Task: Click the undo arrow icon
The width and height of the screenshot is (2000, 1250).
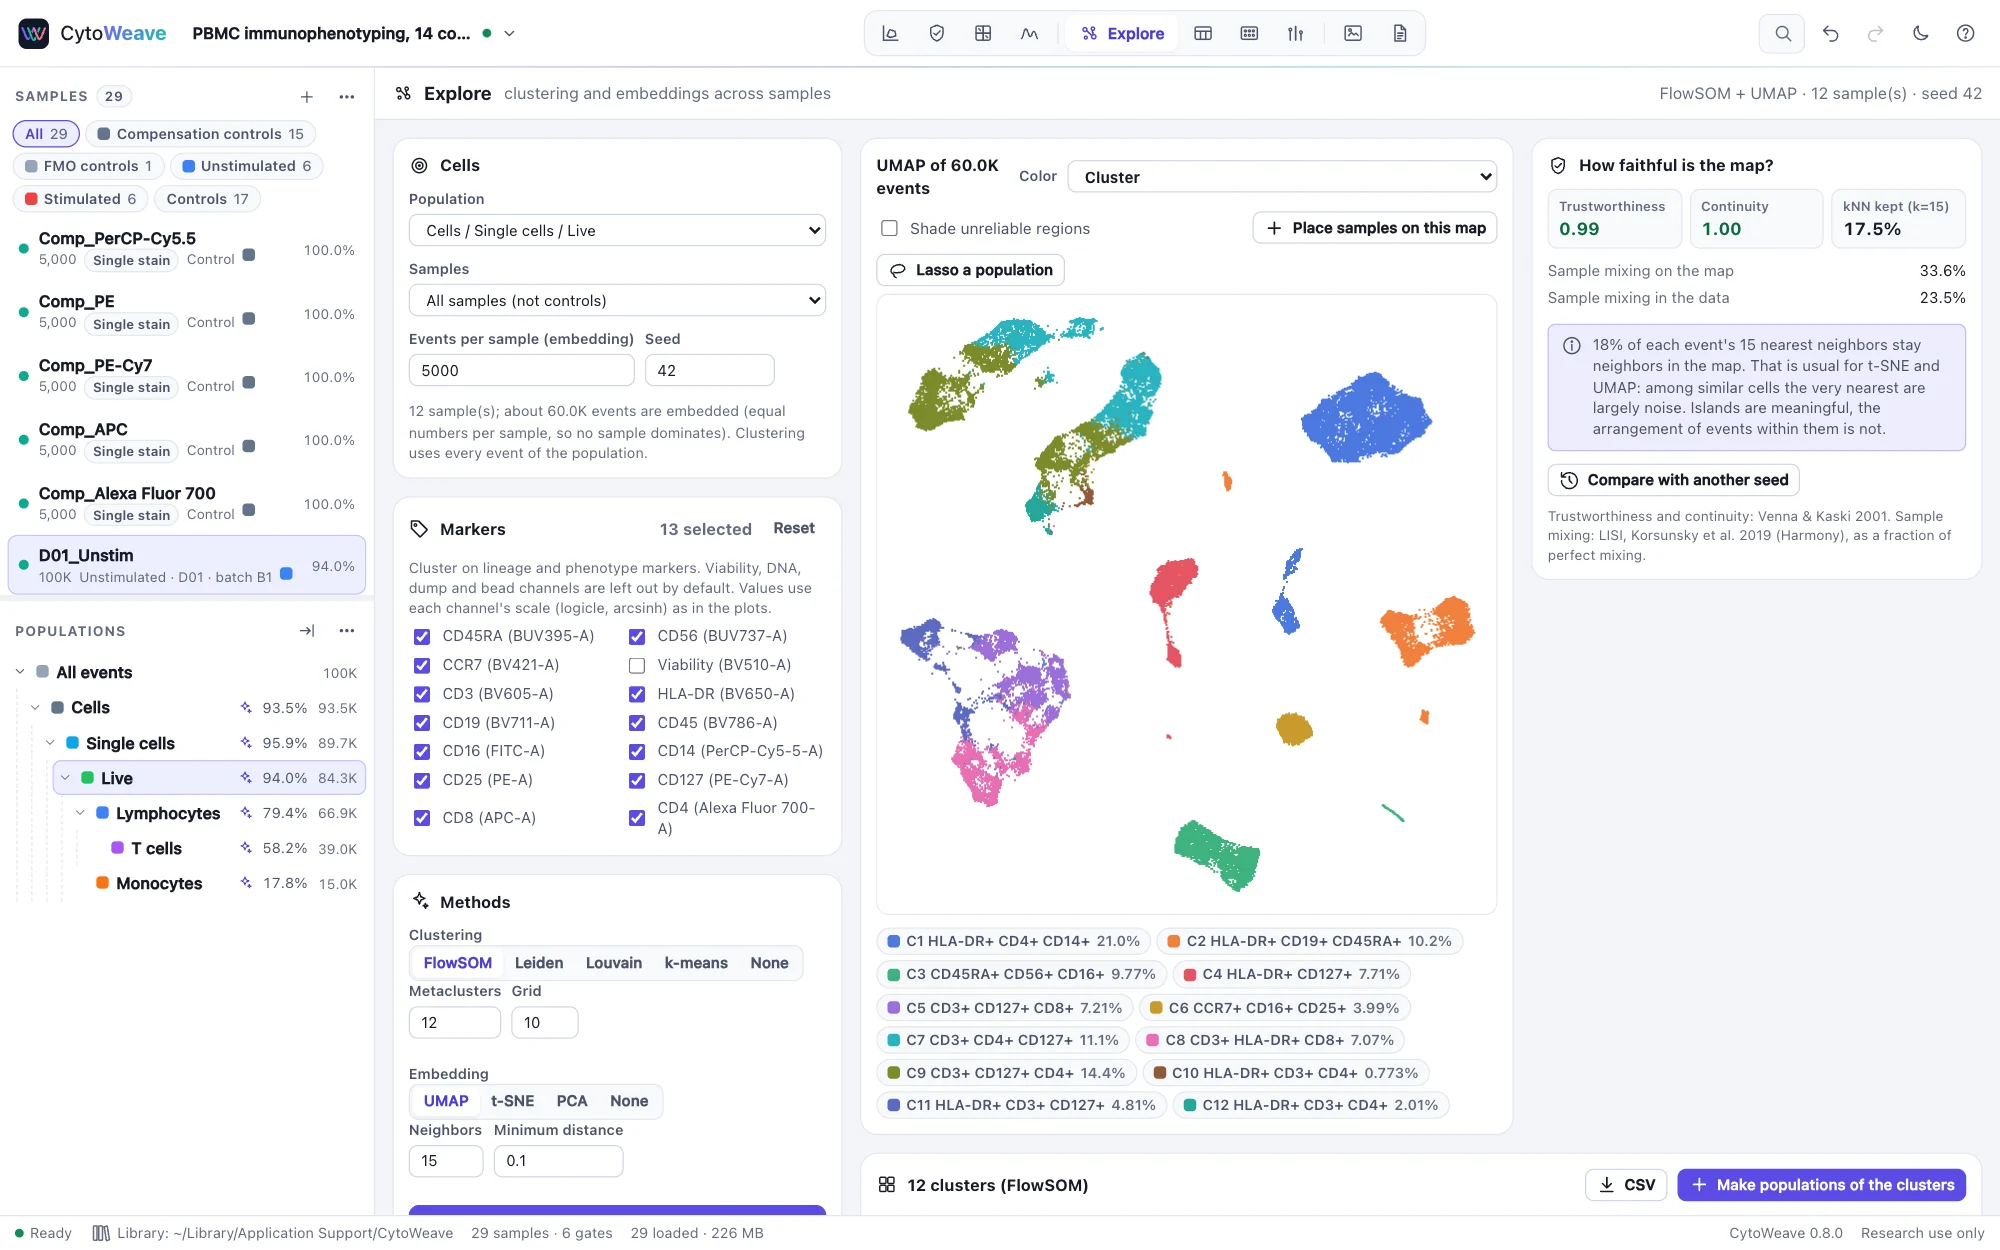Action: [1830, 34]
